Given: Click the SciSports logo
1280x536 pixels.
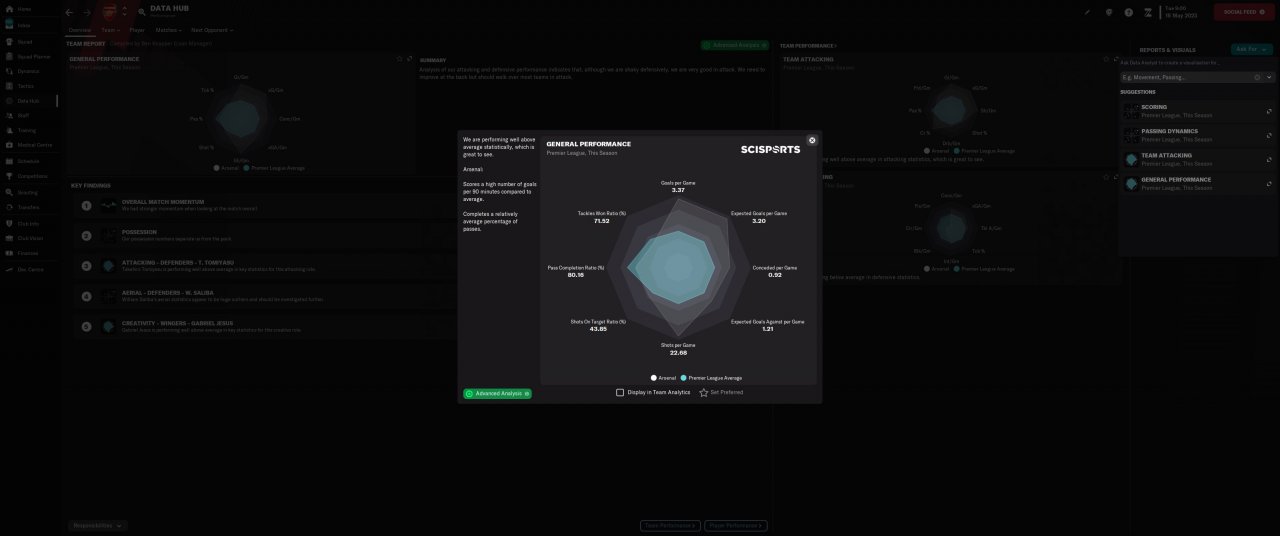Looking at the screenshot, I should coord(770,149).
